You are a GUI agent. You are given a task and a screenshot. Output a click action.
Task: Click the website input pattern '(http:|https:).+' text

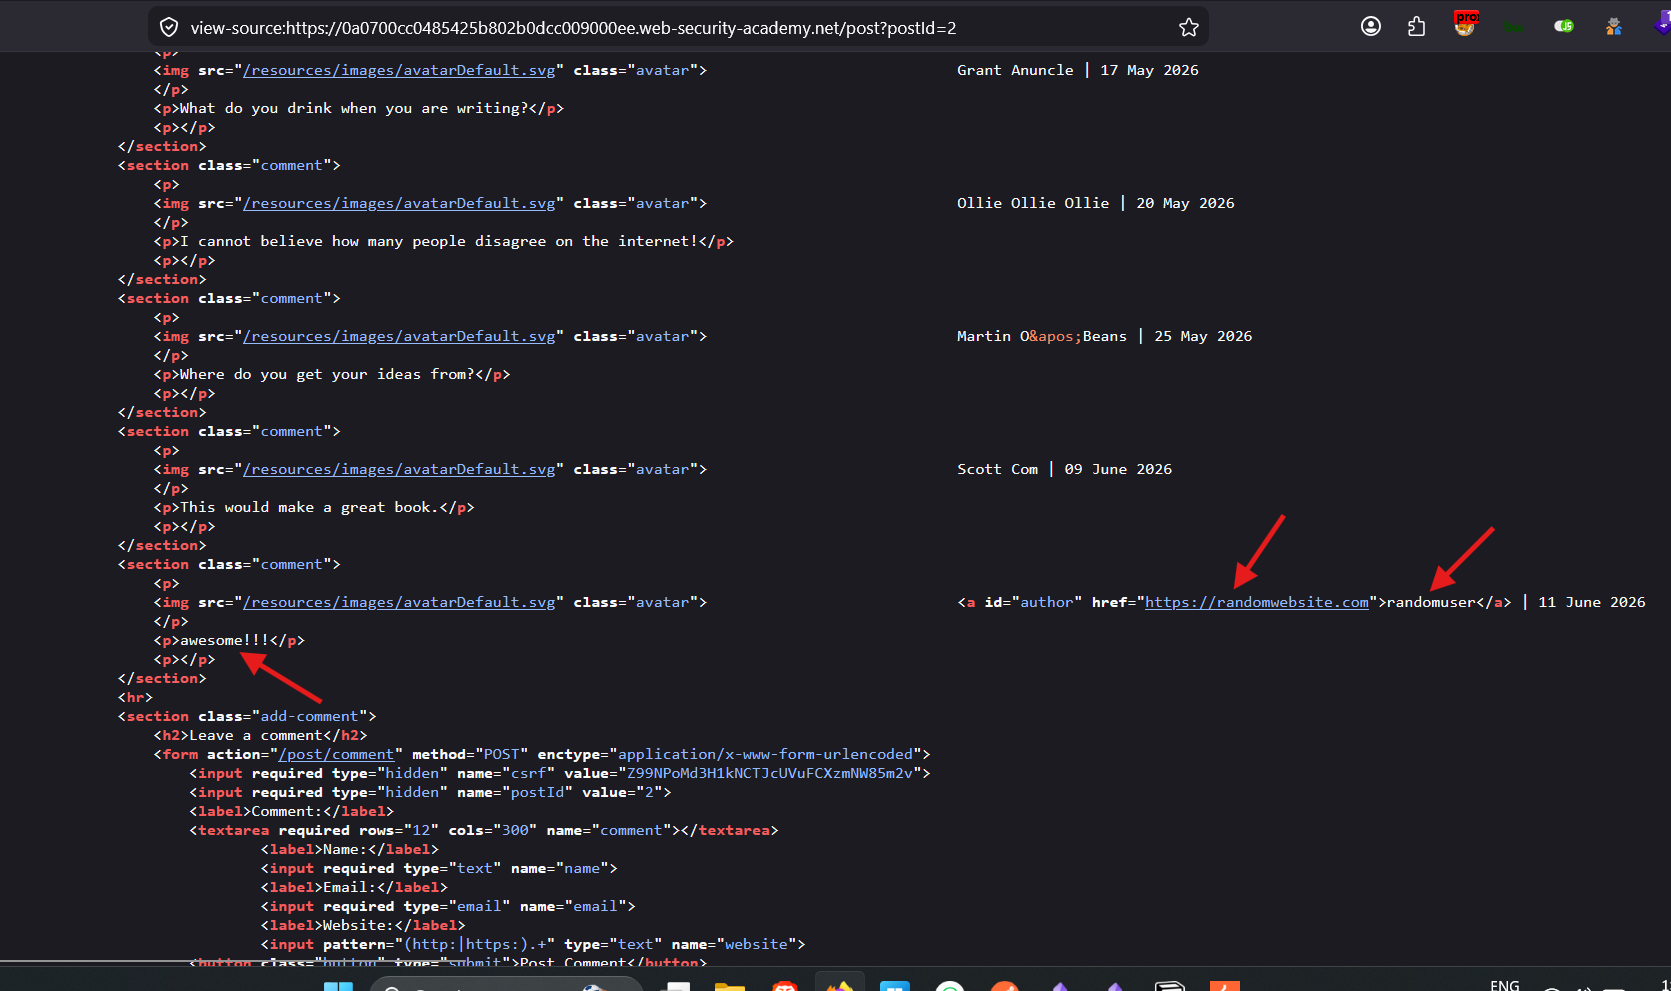(x=475, y=944)
